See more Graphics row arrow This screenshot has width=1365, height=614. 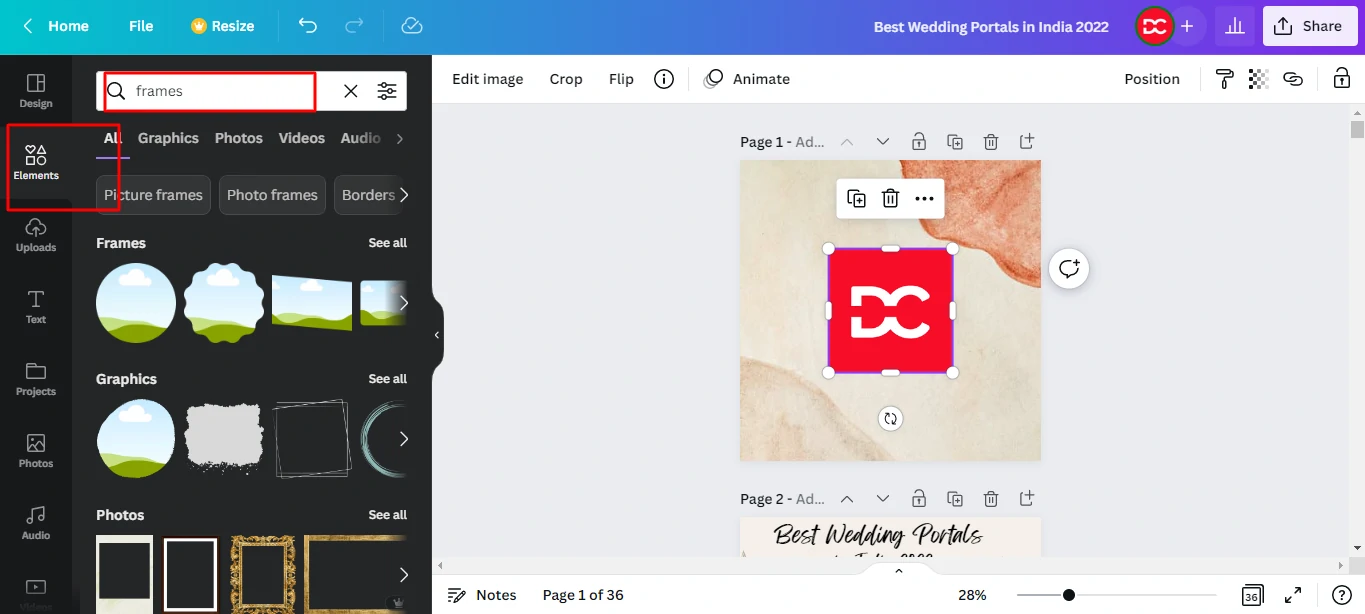coord(403,438)
